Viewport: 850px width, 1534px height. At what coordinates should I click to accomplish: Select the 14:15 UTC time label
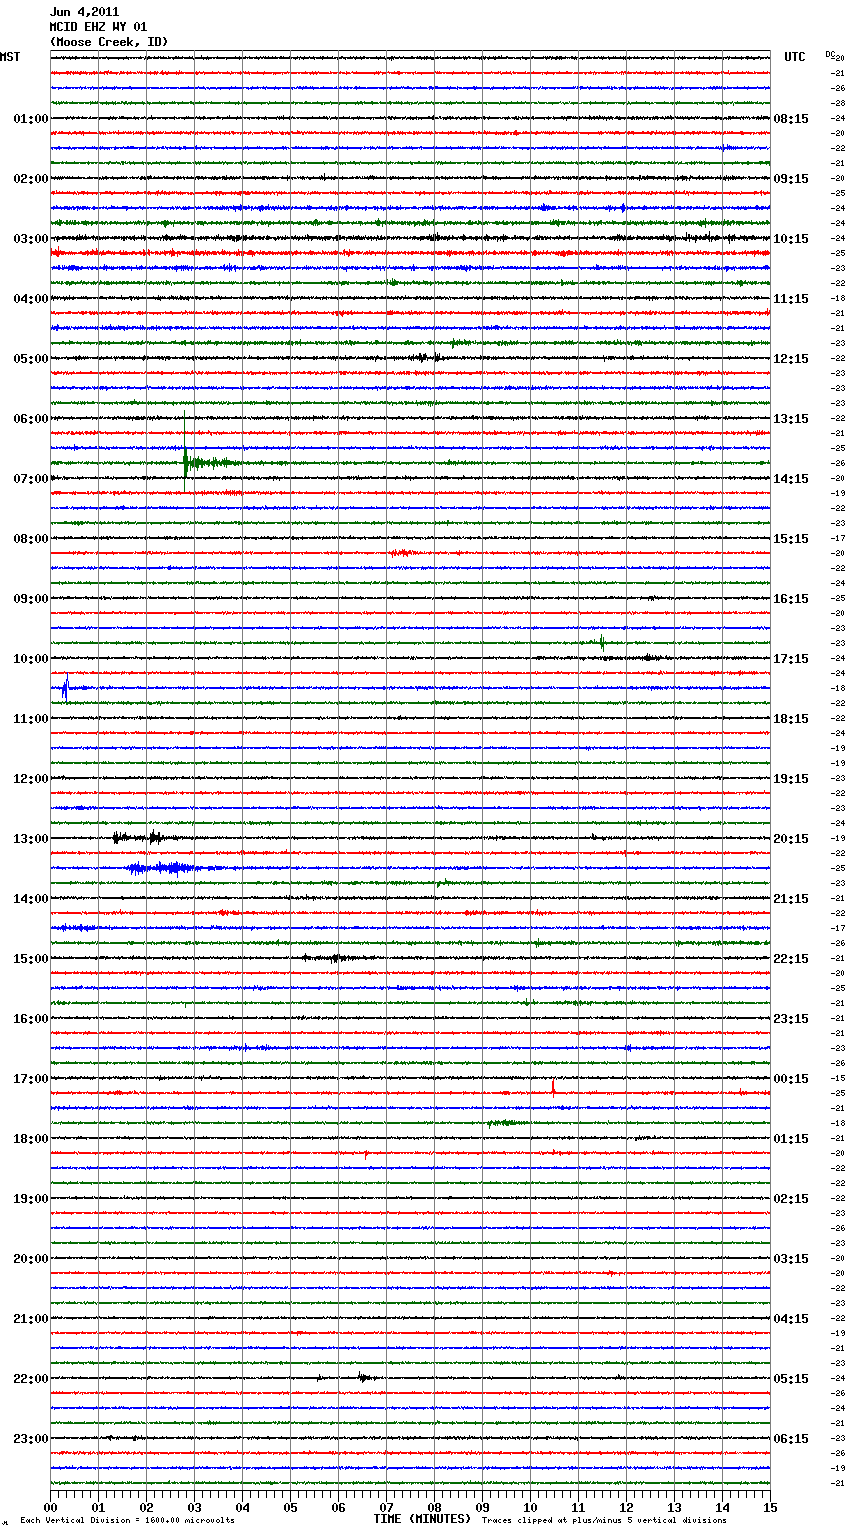pos(791,479)
